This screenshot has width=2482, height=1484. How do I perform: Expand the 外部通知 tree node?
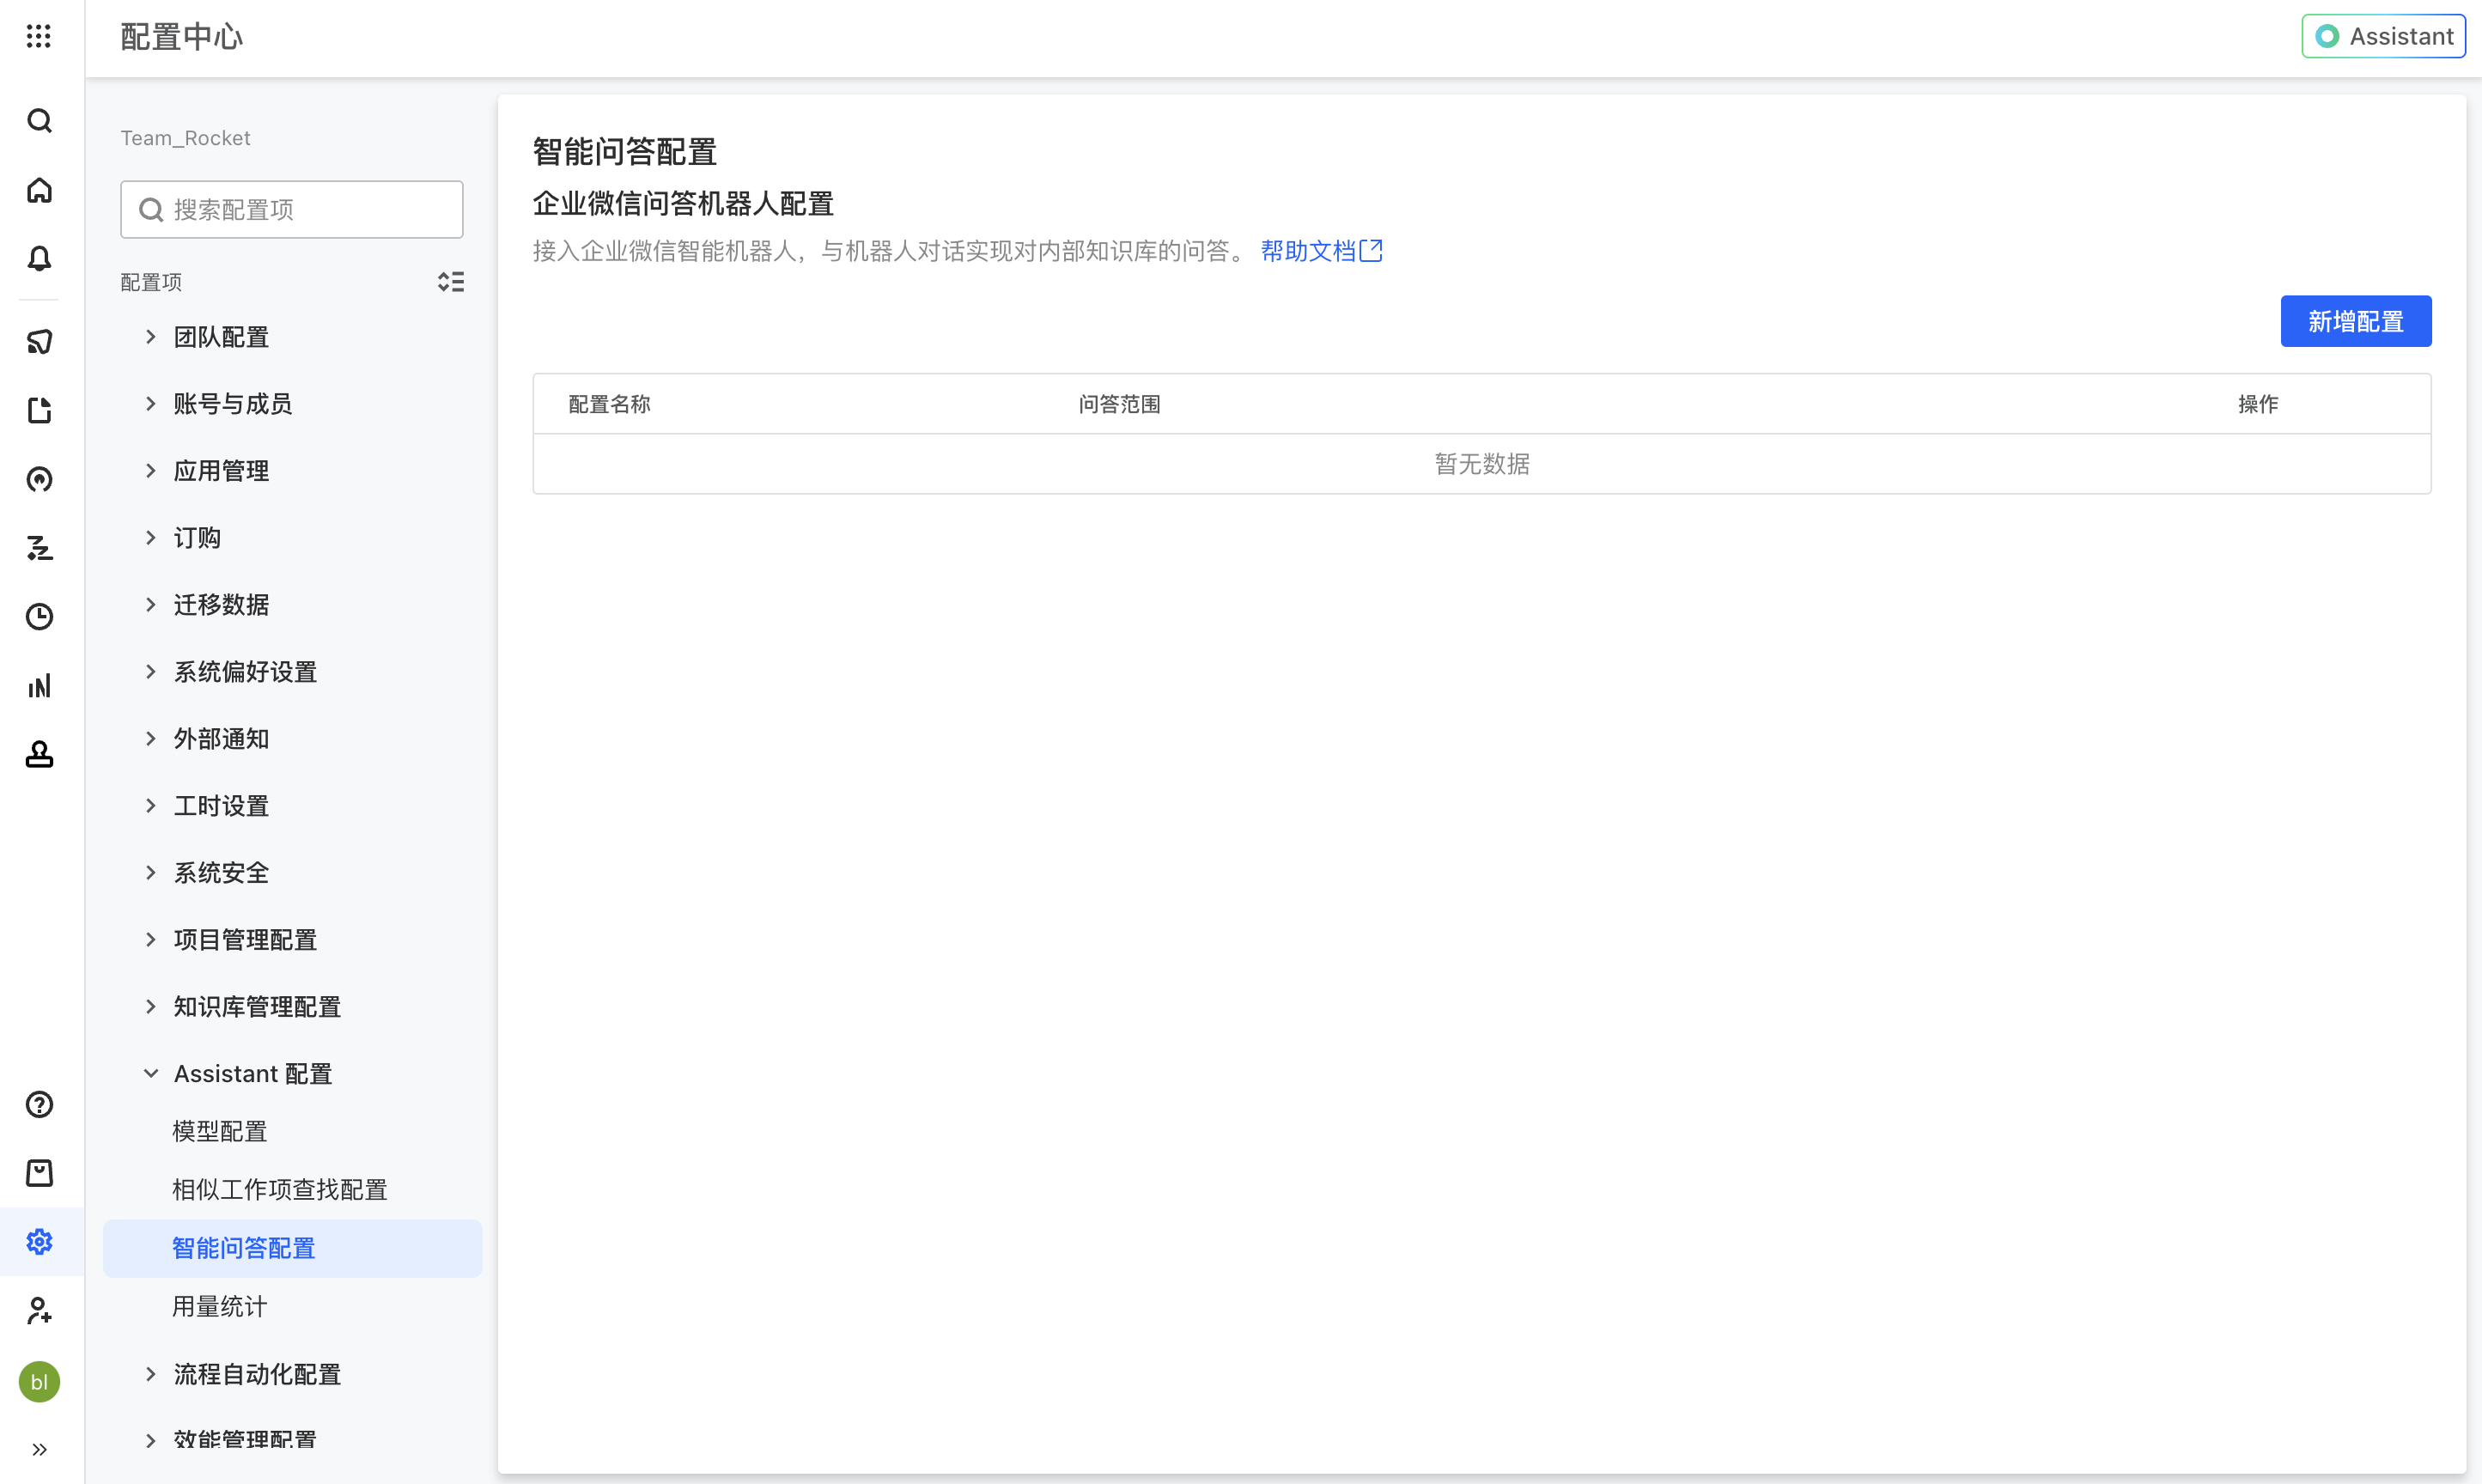151,739
